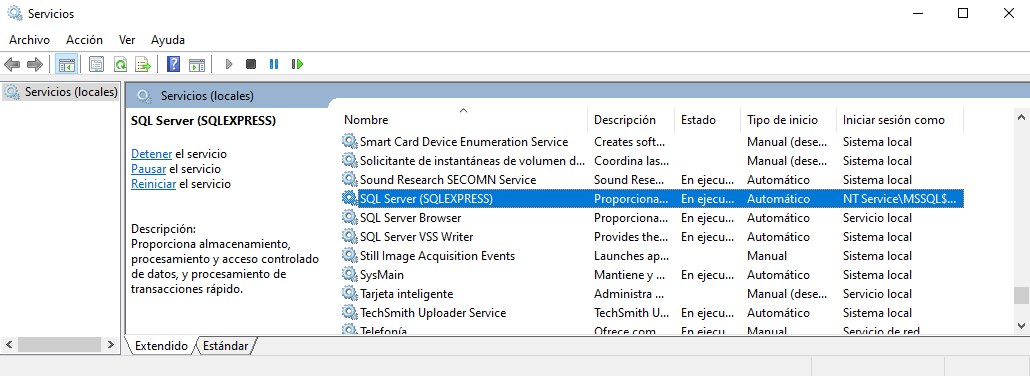Open the Acción menu
Viewport: 1030px width, 376px height.
(84, 39)
